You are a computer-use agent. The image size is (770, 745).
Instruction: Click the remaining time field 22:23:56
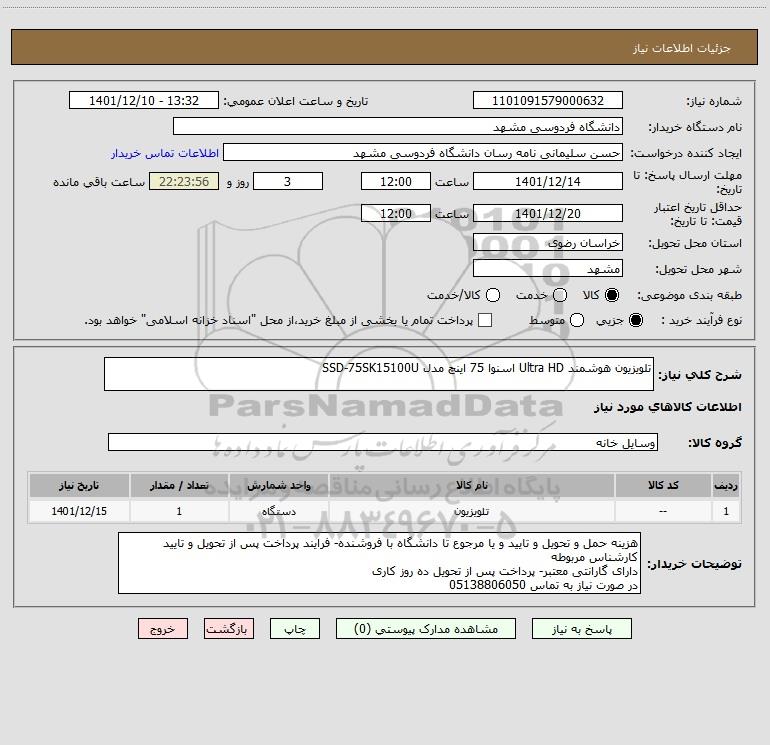click(184, 181)
